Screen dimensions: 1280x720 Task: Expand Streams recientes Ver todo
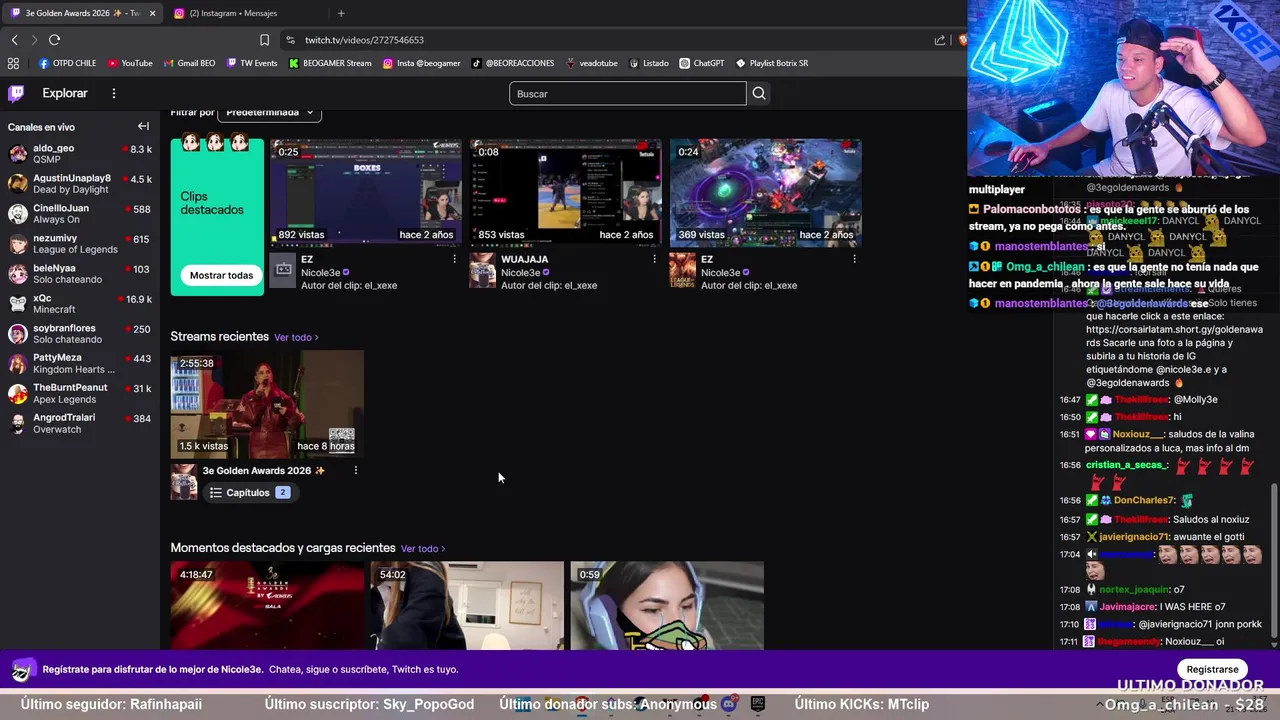coord(296,338)
